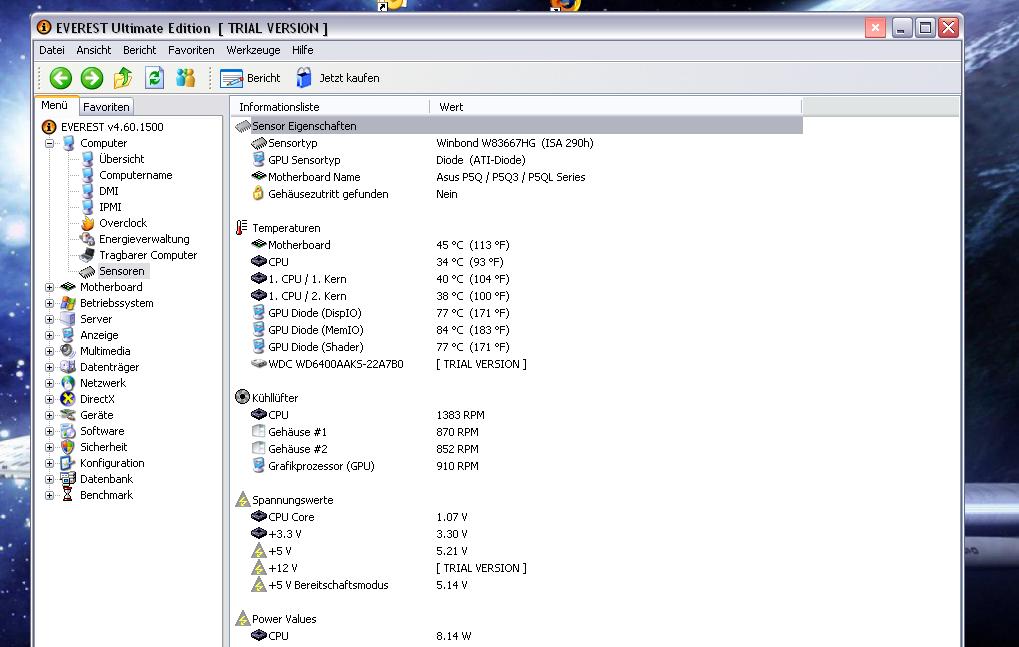Select Computername in the tree
The width and height of the screenshot is (1019, 647).
[136, 175]
